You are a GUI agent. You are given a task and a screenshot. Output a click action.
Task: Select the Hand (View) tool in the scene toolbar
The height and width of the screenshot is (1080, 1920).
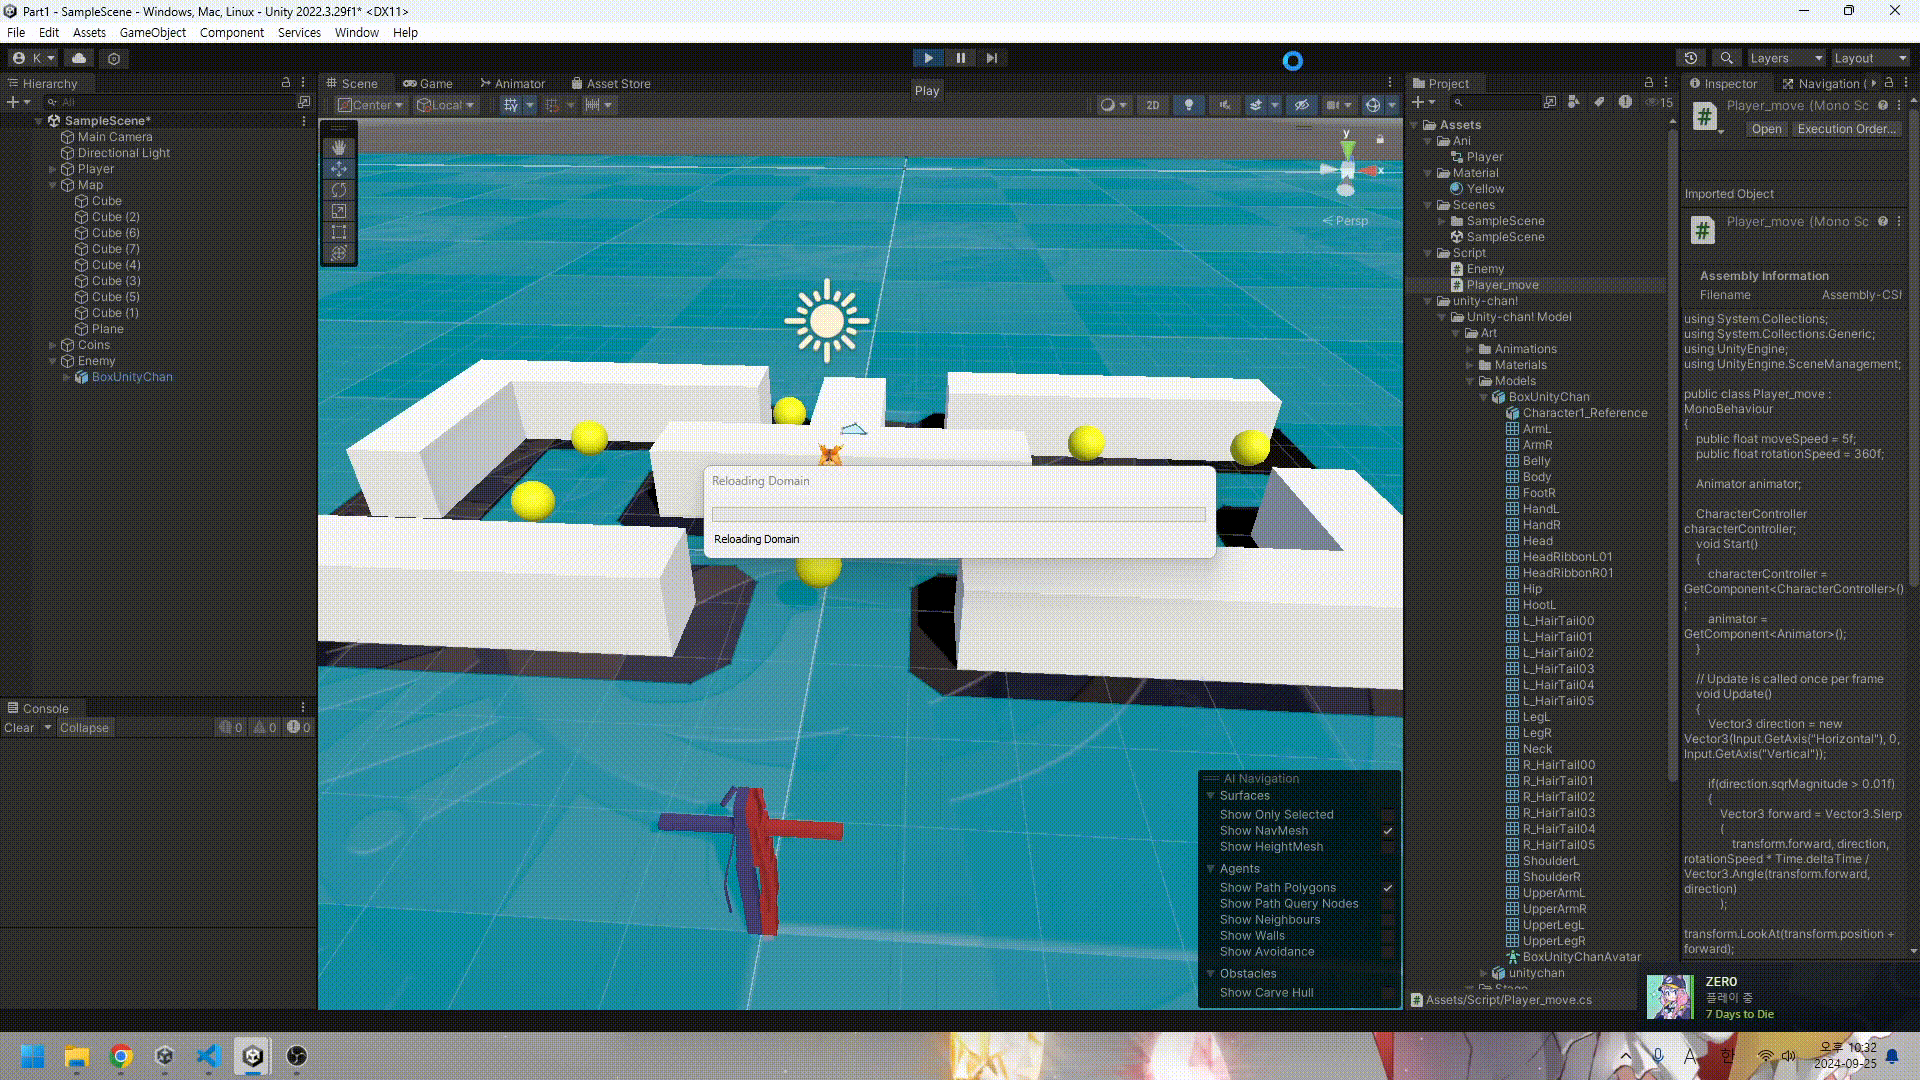(339, 148)
